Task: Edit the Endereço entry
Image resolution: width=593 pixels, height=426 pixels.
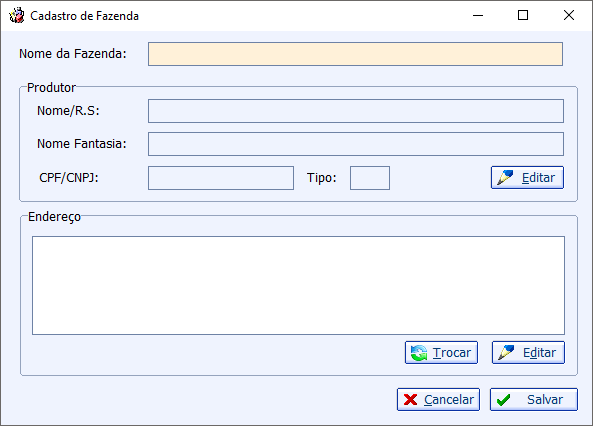Action: click(528, 353)
